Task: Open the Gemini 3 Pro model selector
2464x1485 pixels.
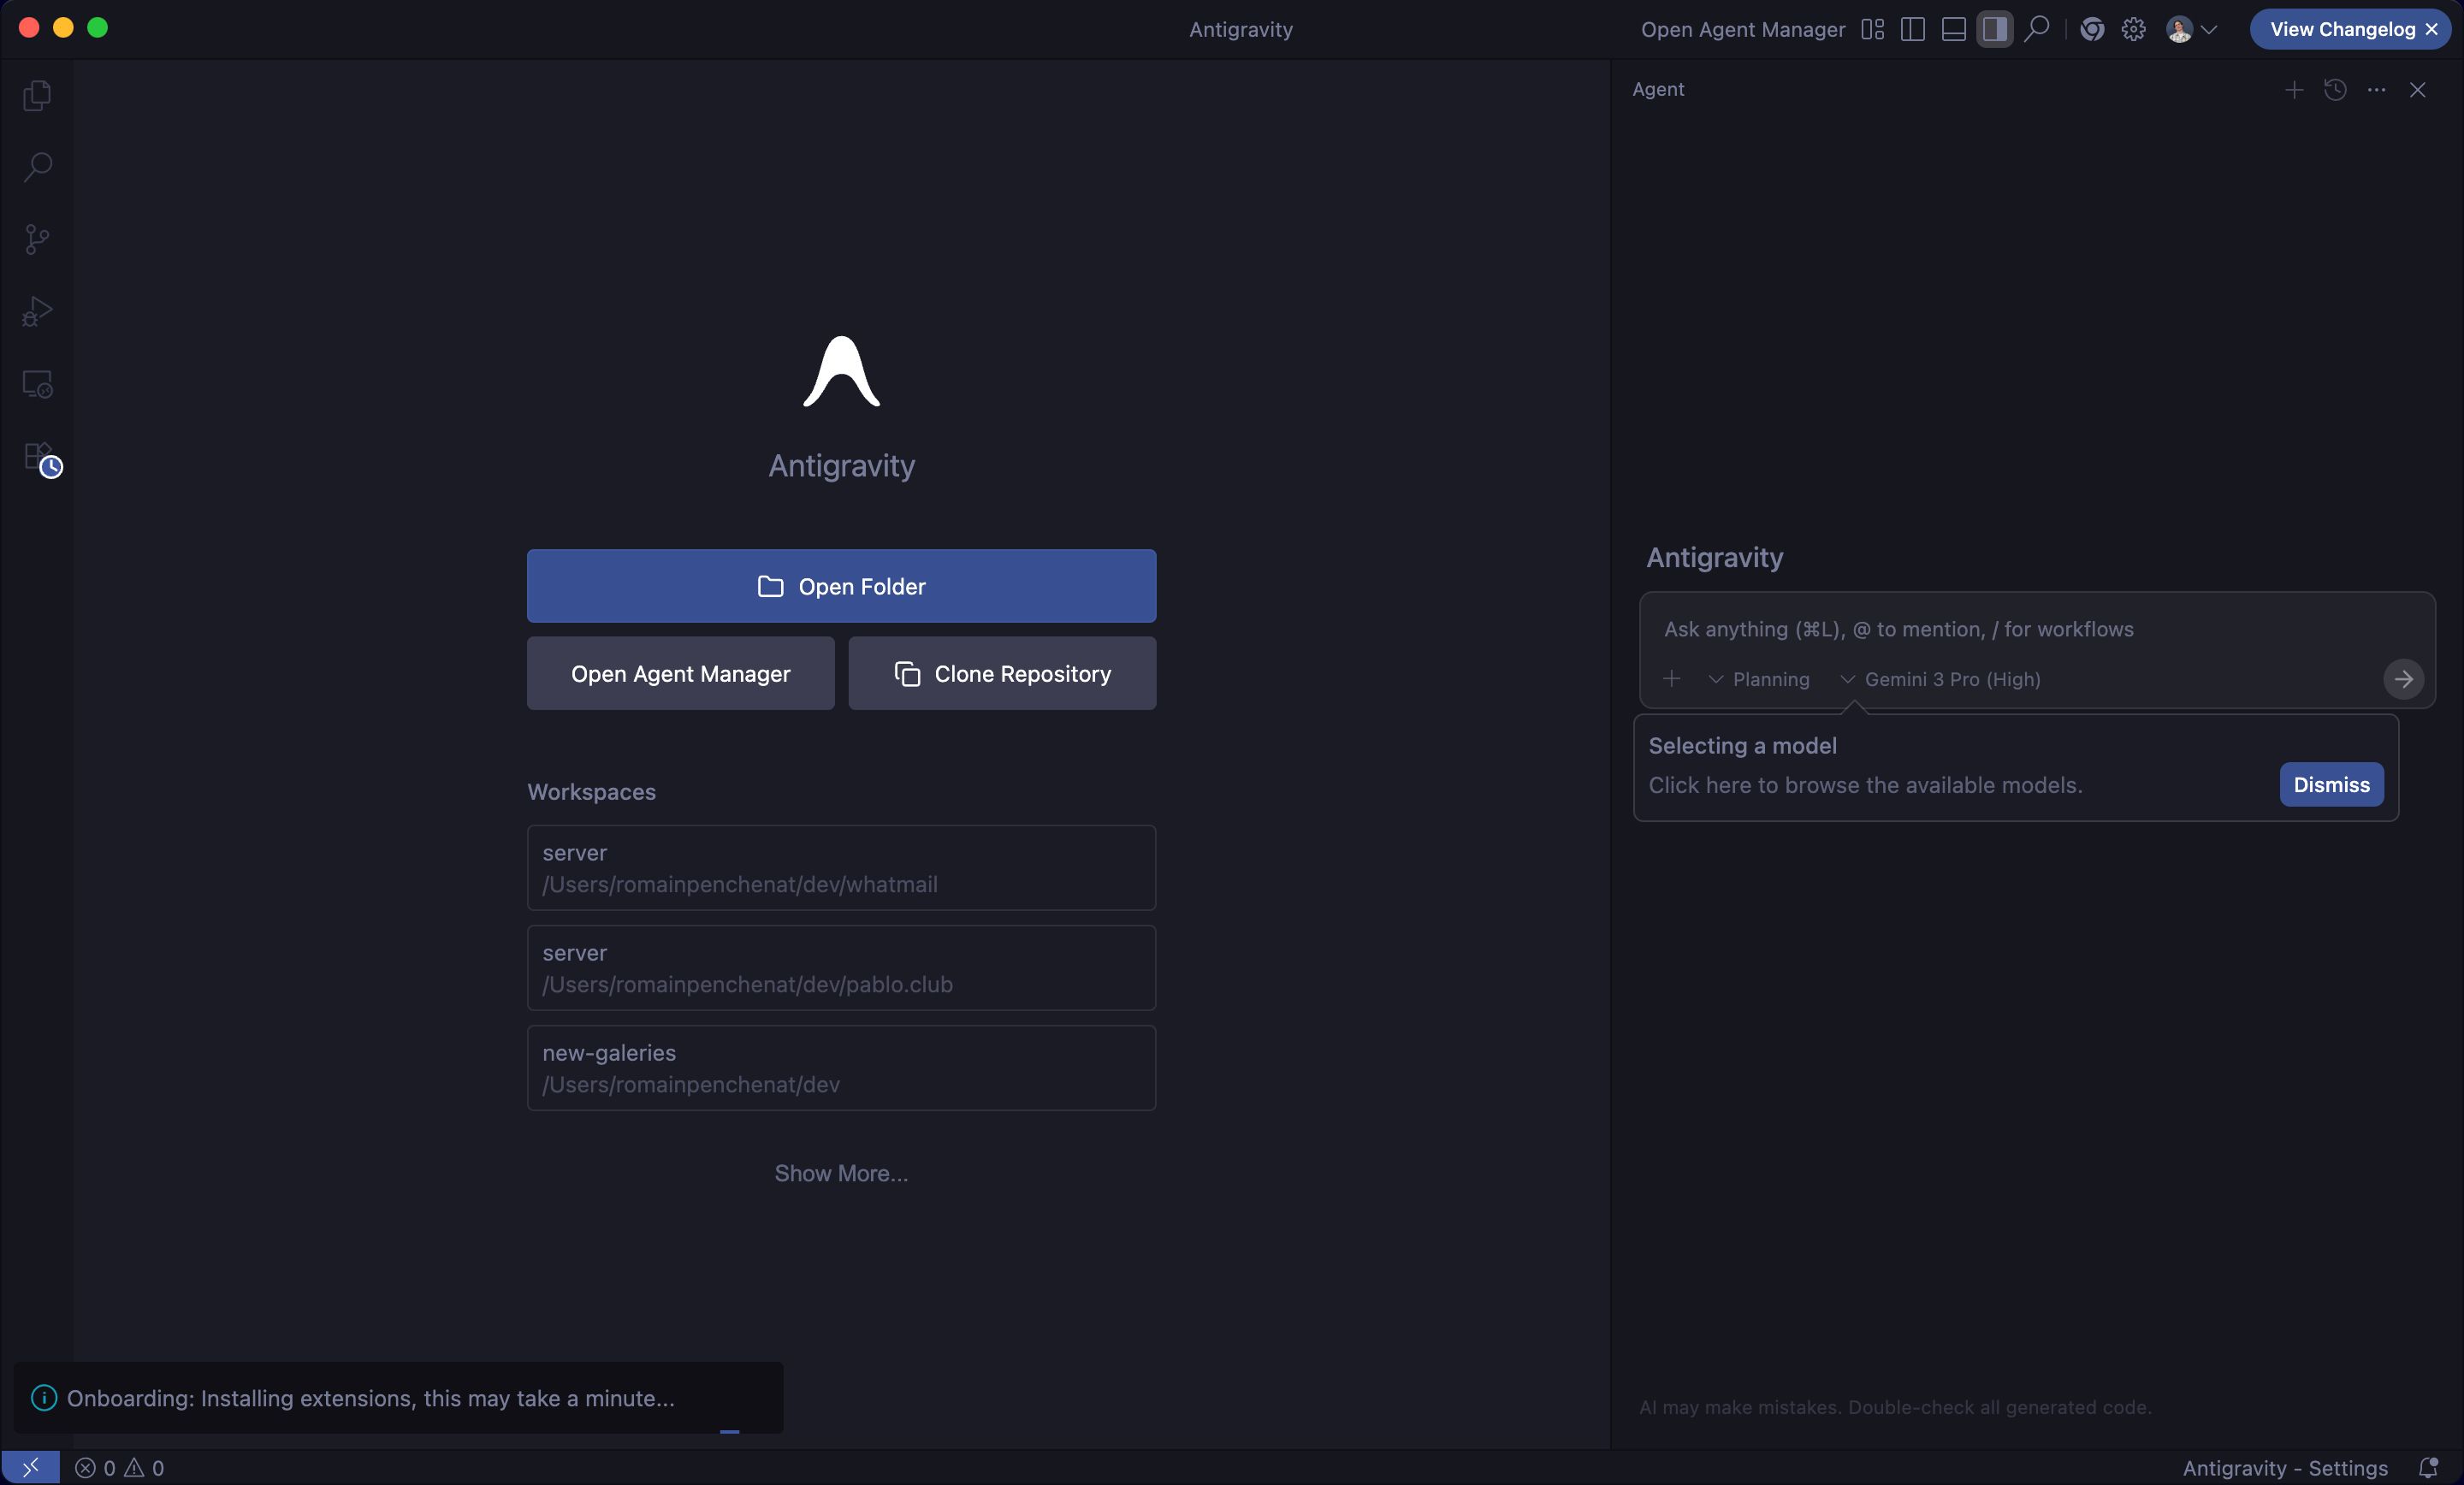Action: pos(1950,679)
